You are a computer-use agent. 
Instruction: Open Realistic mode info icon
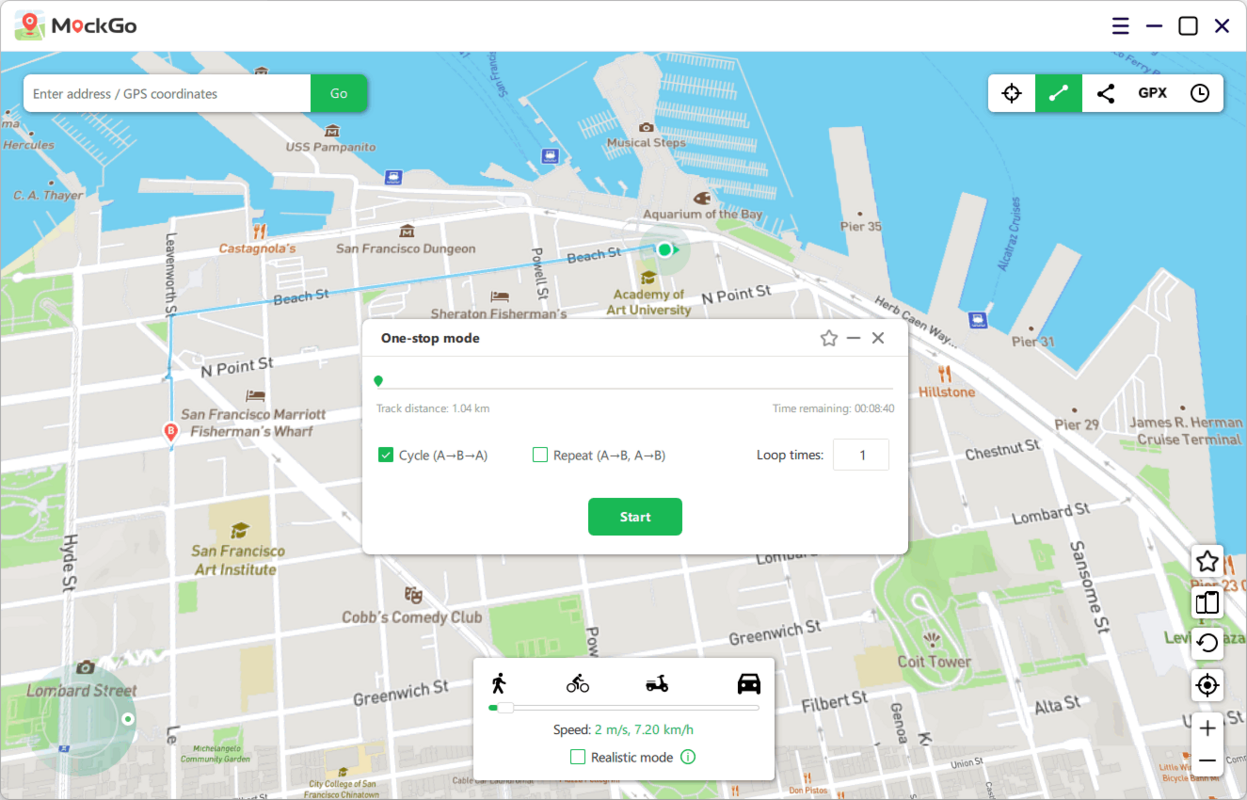coord(688,757)
